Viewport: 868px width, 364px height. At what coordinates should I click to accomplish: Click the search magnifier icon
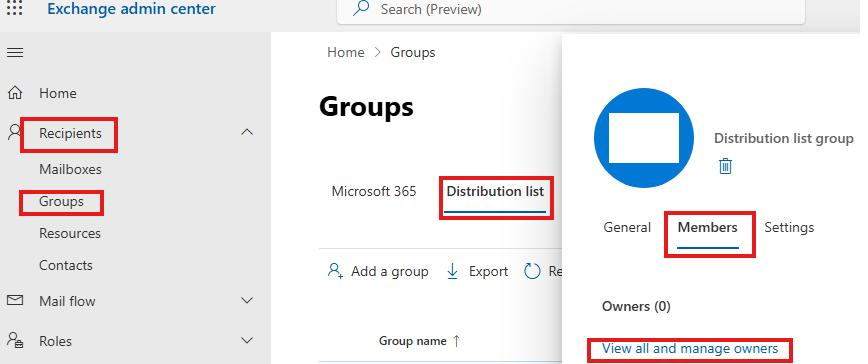pyautogui.click(x=361, y=9)
